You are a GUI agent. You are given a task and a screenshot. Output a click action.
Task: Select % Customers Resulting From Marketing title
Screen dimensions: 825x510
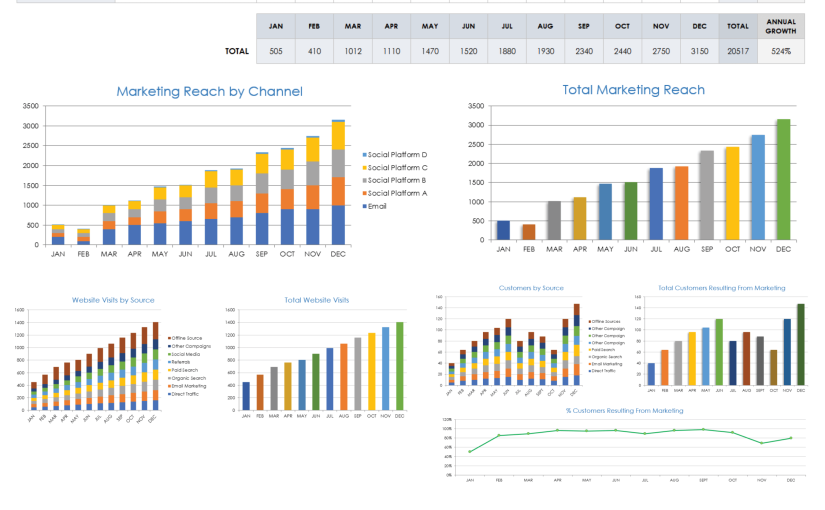(x=625, y=411)
